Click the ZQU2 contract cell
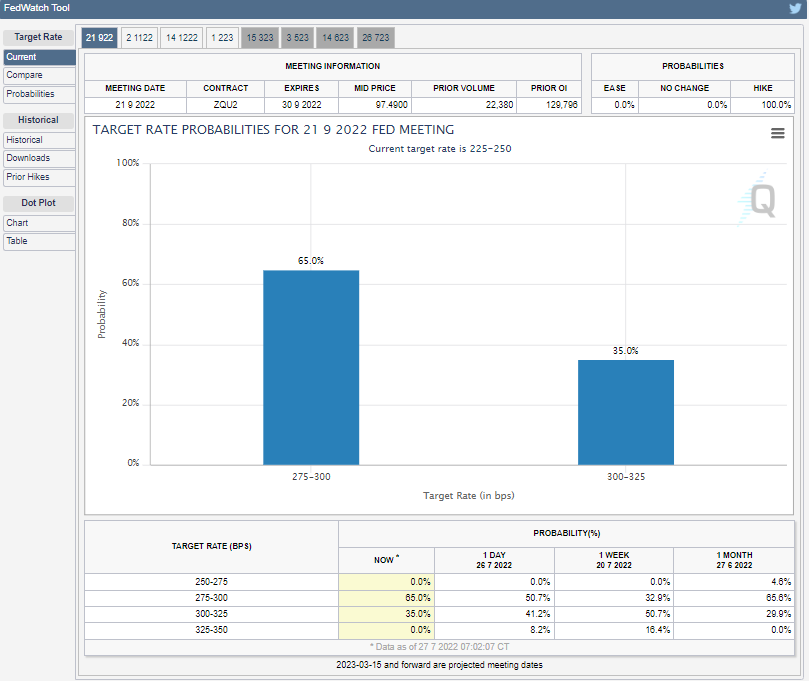The width and height of the screenshot is (809, 681). pos(225,105)
